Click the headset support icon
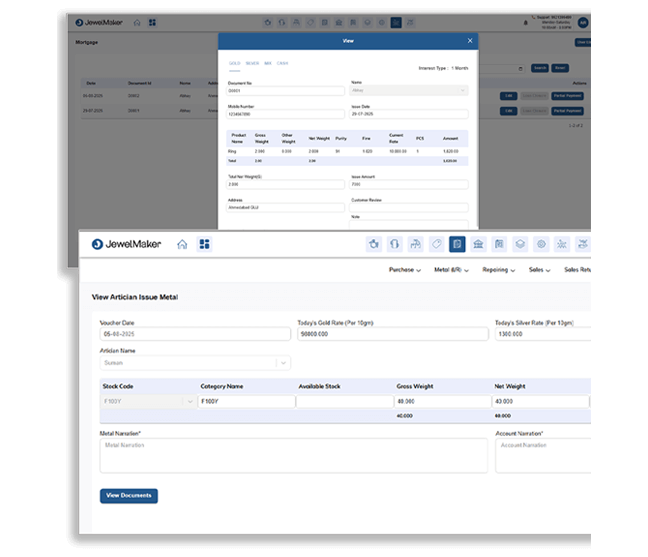Viewport: 648px width, 557px height. [x=395, y=244]
